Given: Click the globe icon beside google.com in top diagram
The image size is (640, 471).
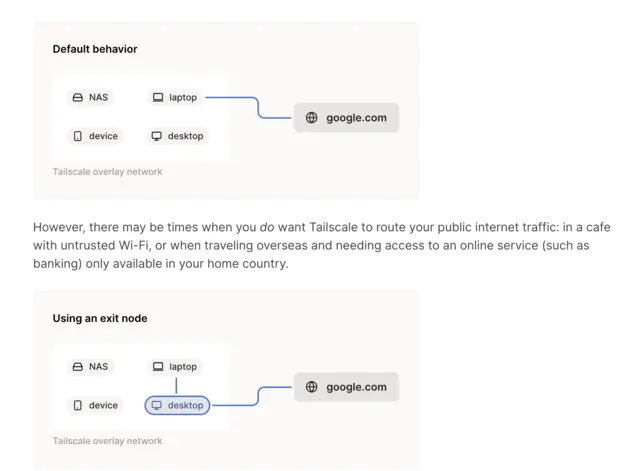Looking at the screenshot, I should [x=311, y=118].
